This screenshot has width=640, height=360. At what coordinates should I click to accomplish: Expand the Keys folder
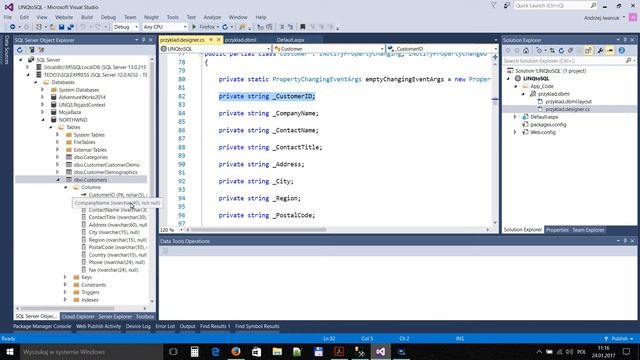[65, 277]
